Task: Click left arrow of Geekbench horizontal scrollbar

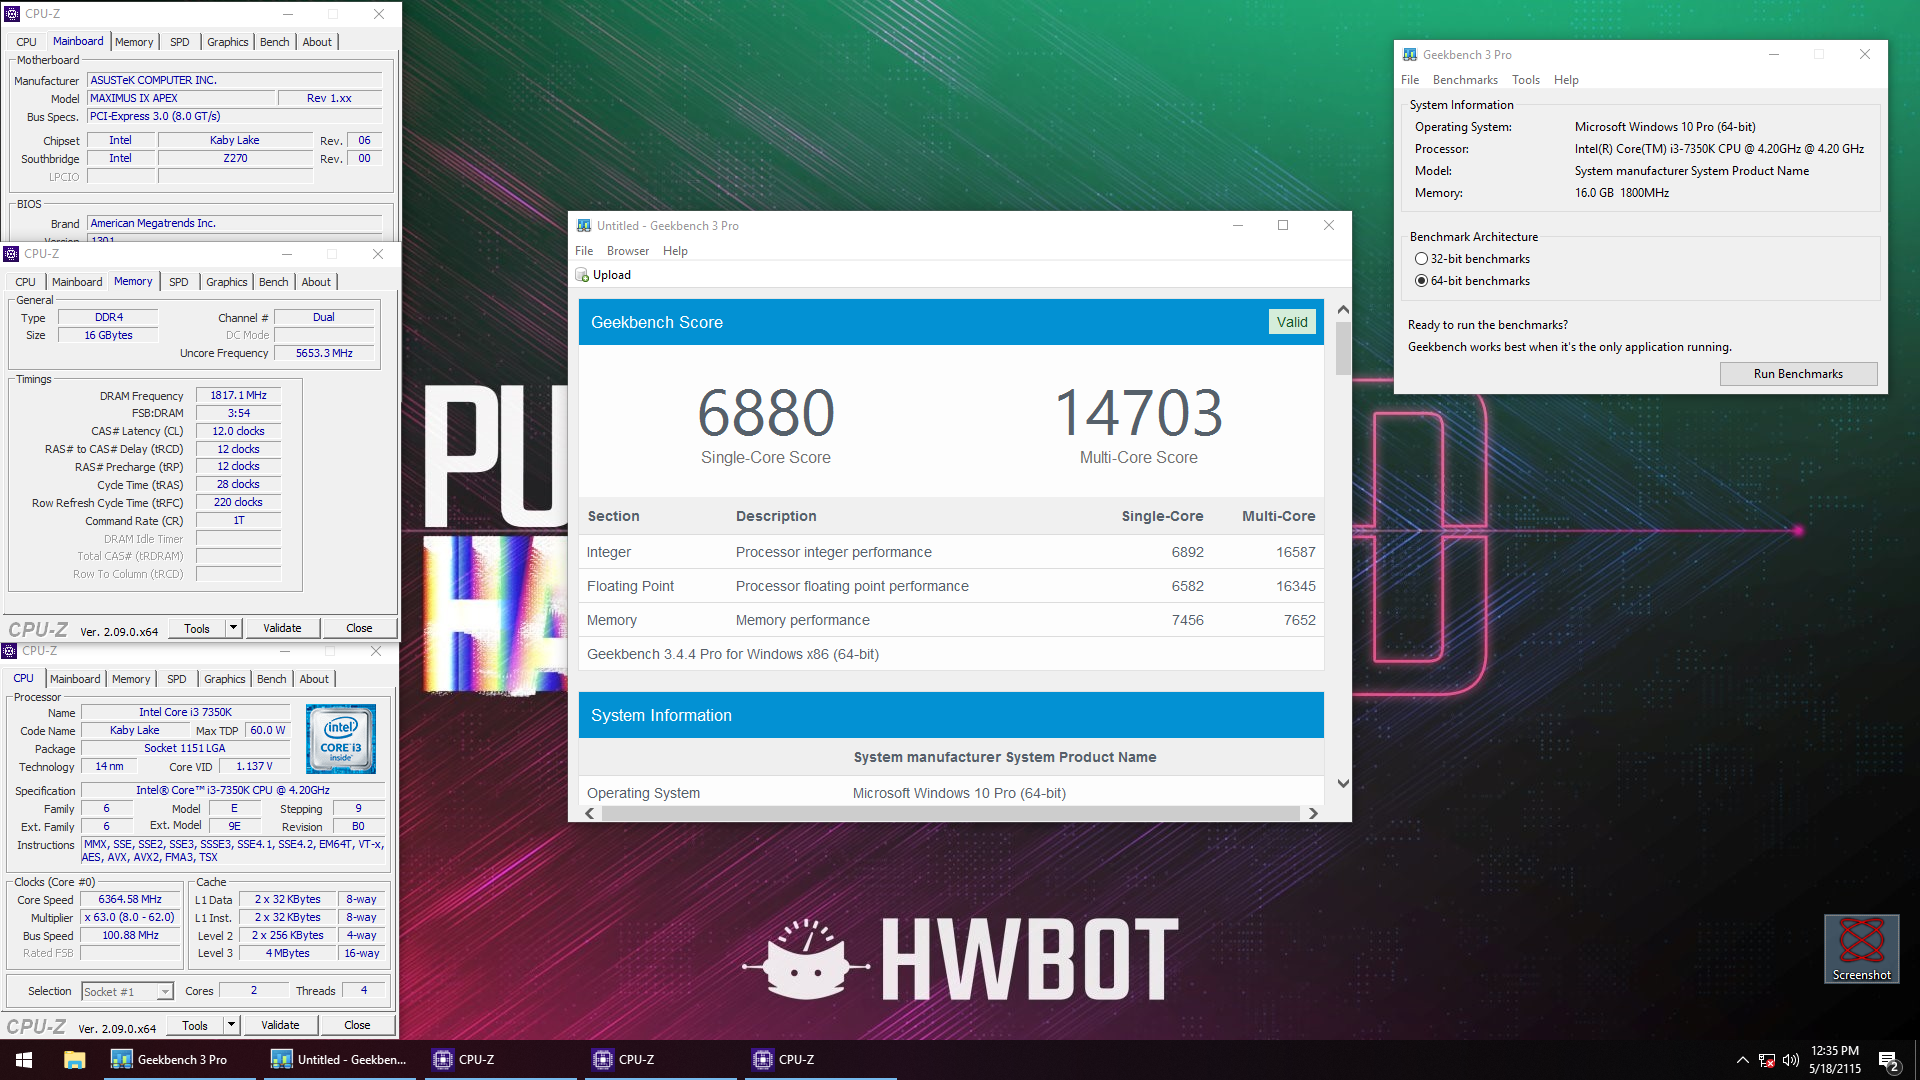Action: tap(590, 814)
